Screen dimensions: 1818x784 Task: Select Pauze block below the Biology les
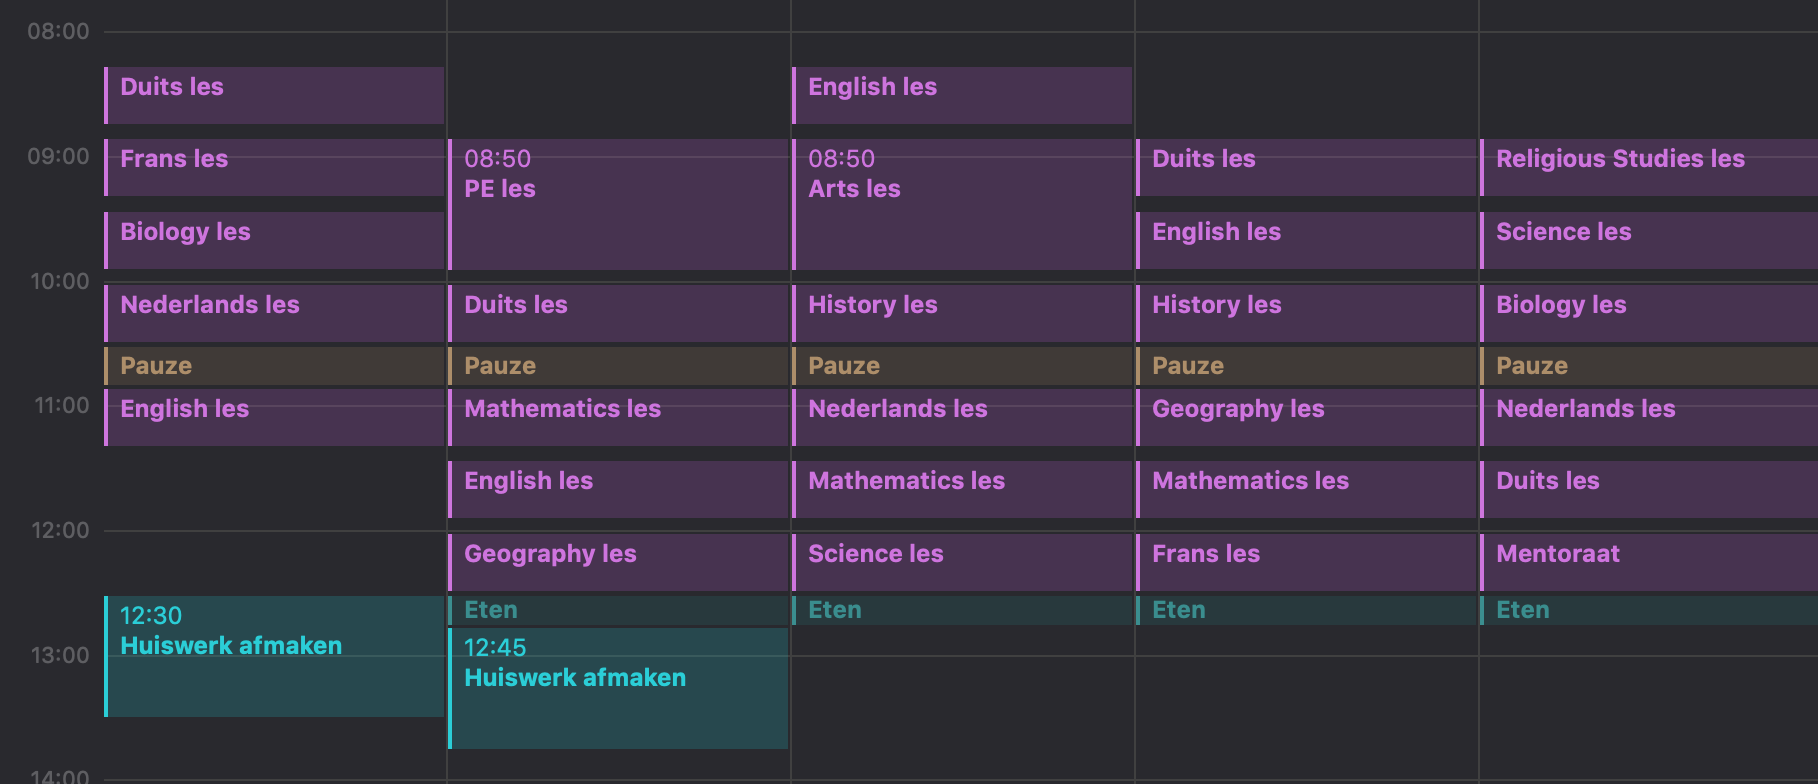coord(1648,366)
